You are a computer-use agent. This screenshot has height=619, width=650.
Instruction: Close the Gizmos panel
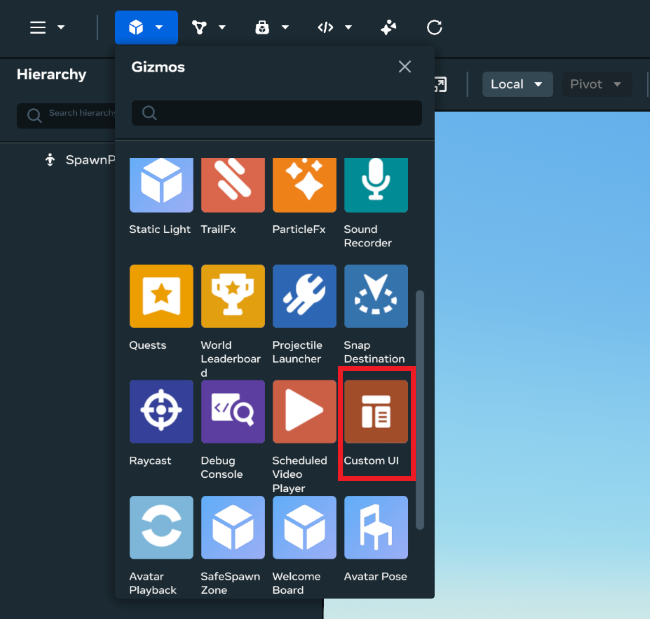(404, 67)
